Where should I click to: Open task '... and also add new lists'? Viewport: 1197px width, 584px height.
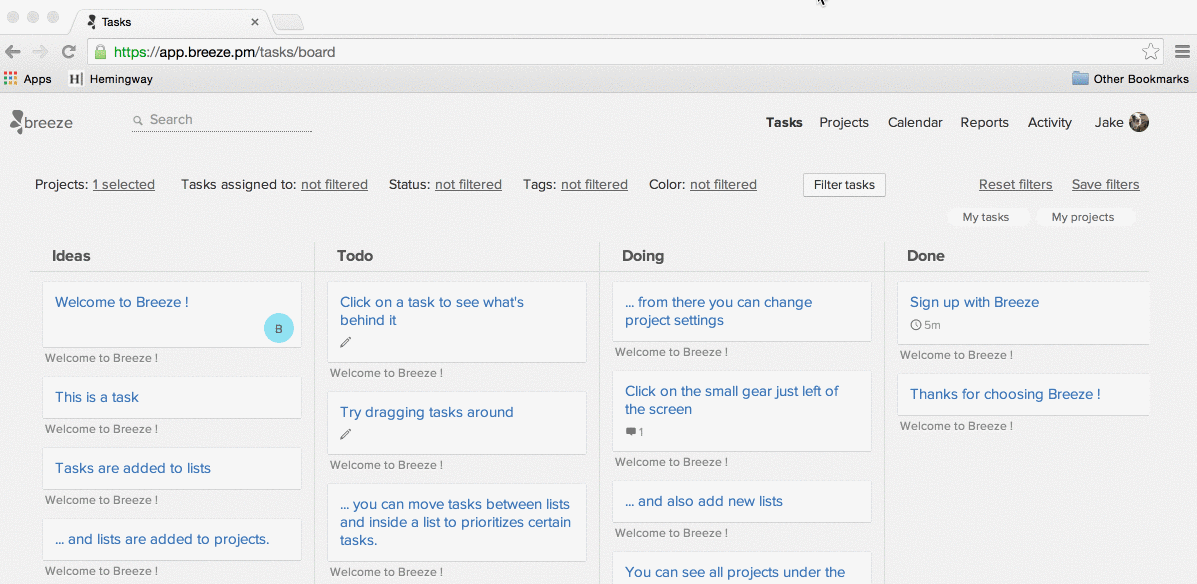[x=704, y=501]
